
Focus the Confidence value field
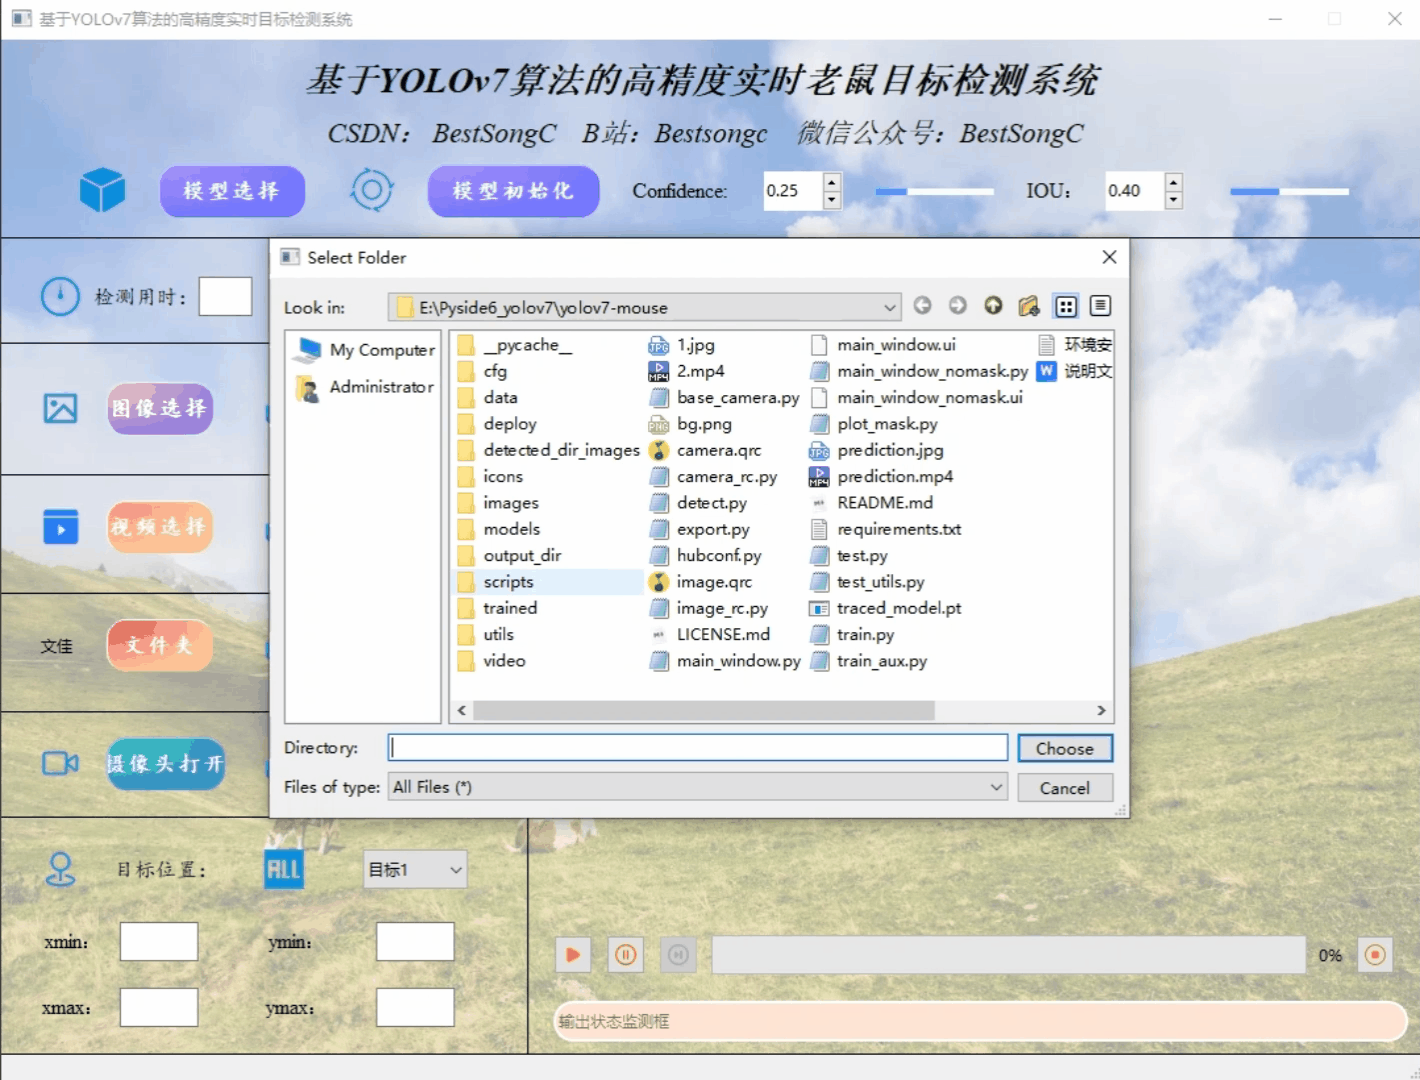[793, 190]
